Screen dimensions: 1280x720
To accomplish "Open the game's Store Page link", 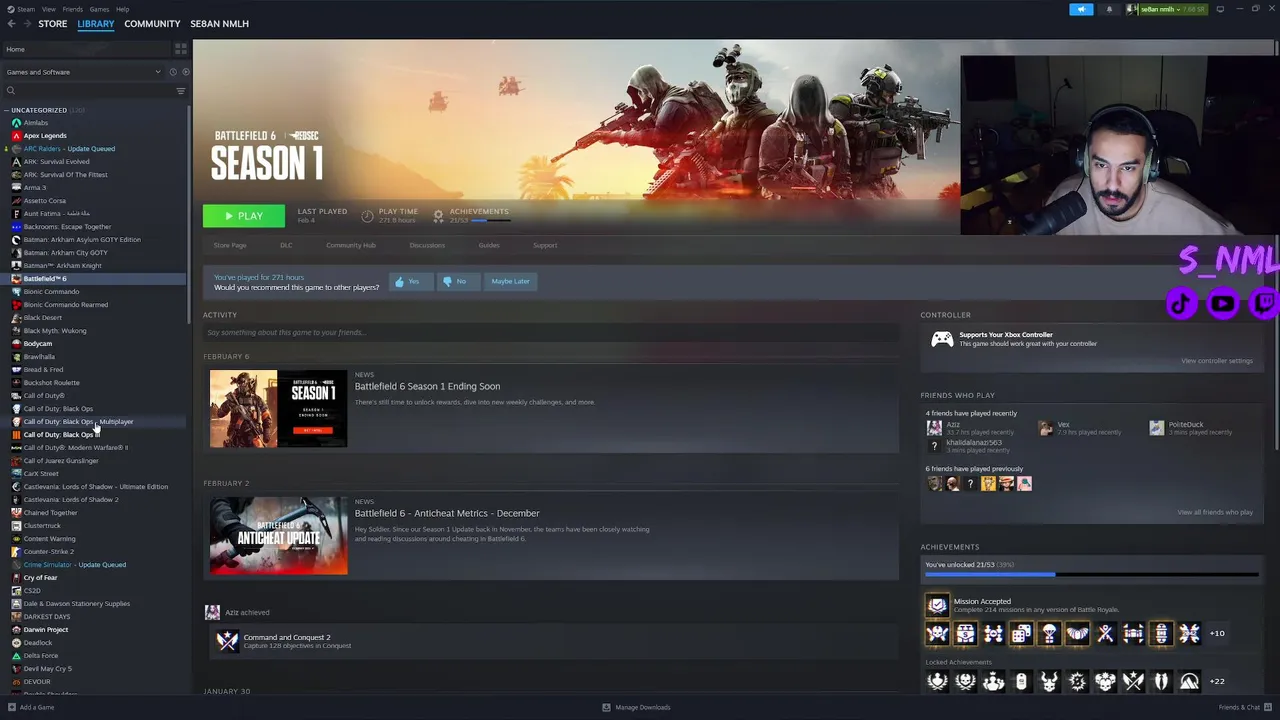I will [x=230, y=245].
